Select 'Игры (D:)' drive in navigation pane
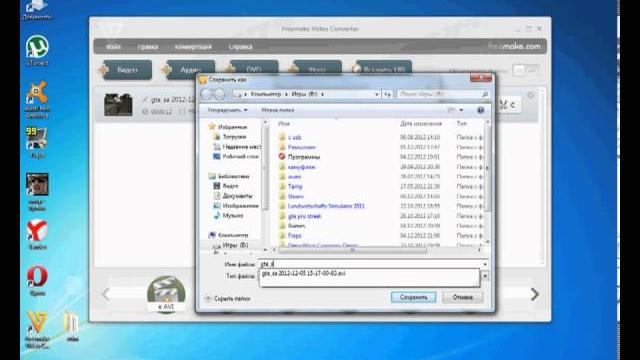 (x=231, y=245)
